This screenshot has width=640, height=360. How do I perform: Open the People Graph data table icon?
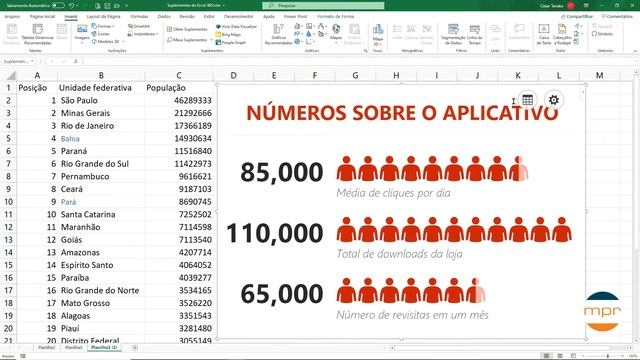(527, 100)
